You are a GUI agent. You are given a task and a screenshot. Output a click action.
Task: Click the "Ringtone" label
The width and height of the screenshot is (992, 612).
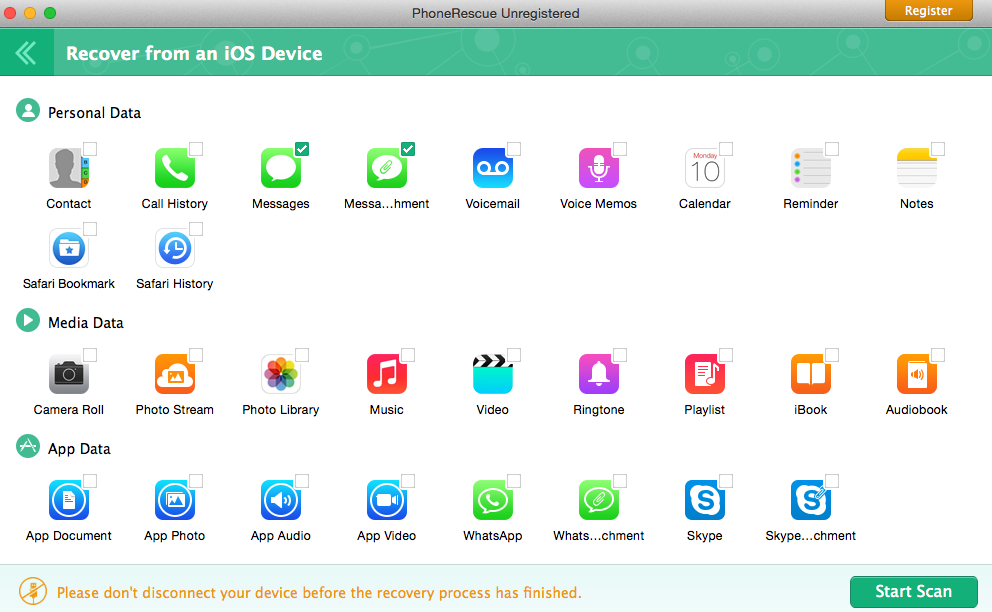click(x=598, y=410)
